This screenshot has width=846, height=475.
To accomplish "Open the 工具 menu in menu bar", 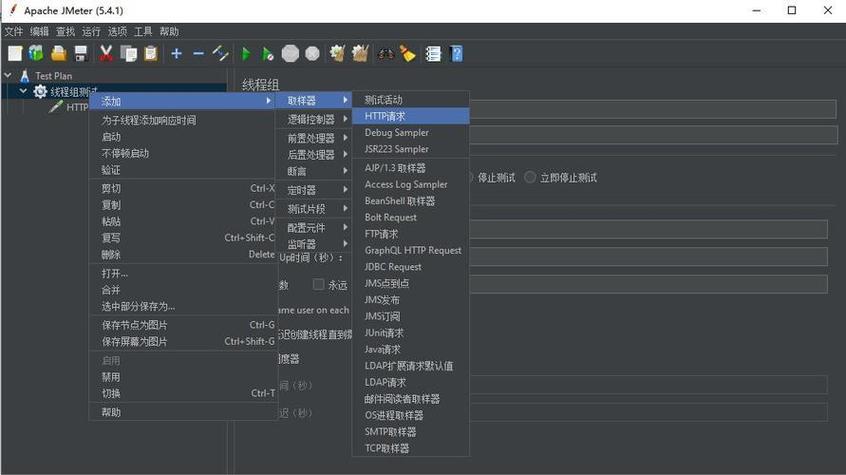I will click(143, 31).
